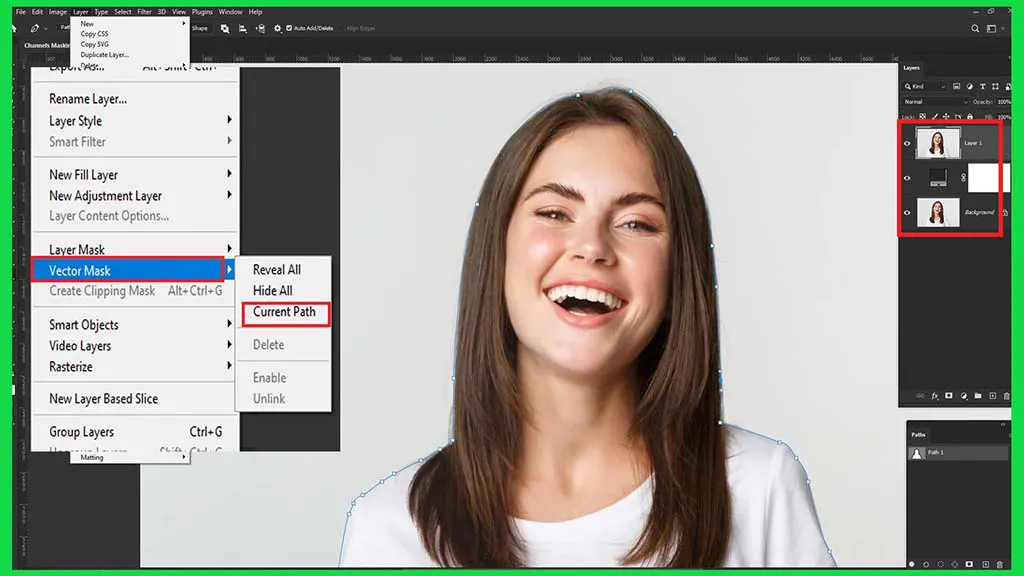Filter layers by shape layer icon

(995, 86)
